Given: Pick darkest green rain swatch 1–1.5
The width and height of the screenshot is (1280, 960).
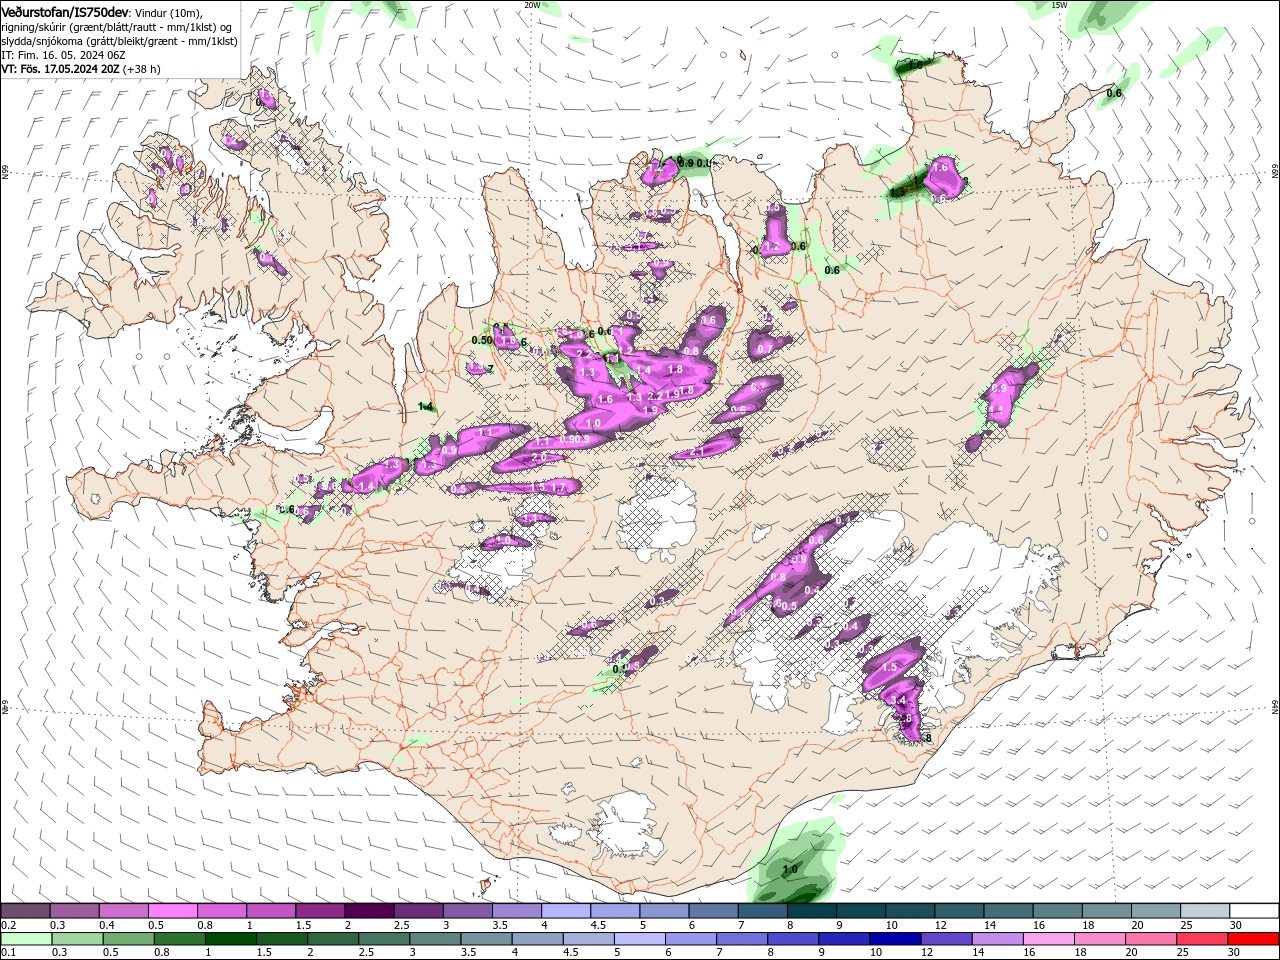Looking at the screenshot, I should pyautogui.click(x=230, y=939).
